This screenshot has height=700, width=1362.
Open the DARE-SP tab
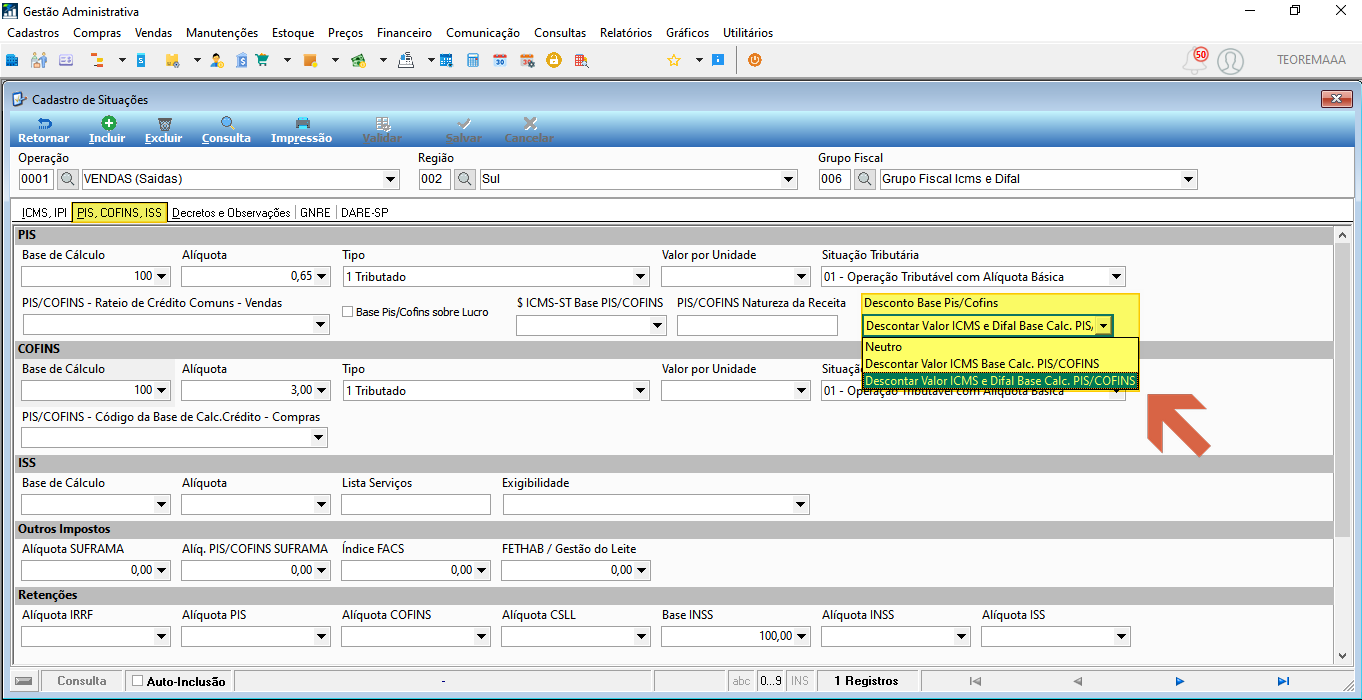click(364, 213)
